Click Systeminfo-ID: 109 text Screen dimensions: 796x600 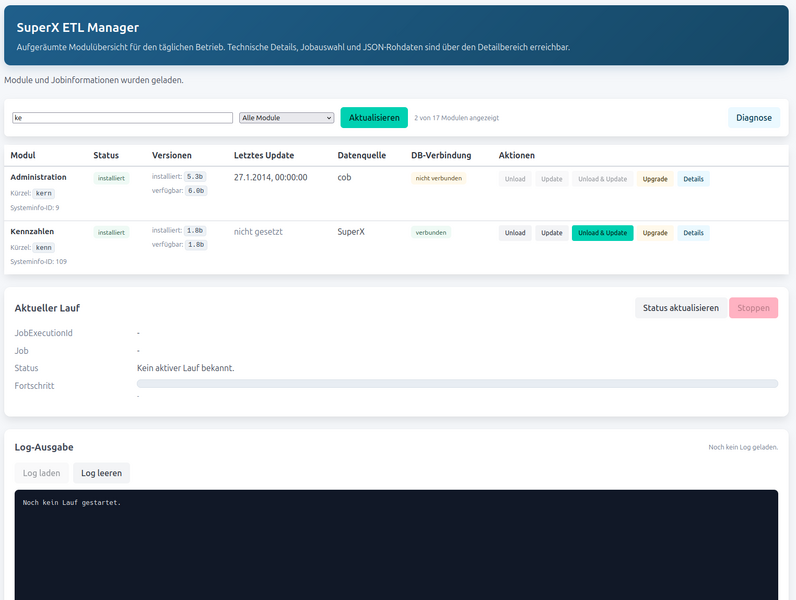(x=39, y=261)
